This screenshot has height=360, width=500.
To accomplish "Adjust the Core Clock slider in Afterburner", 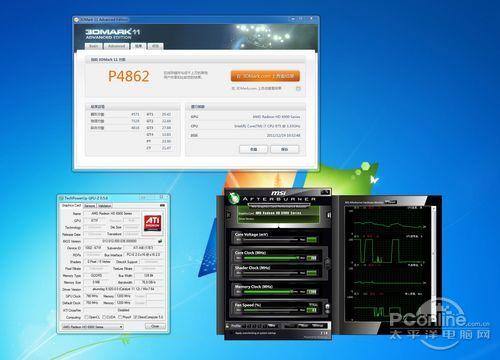I will (x=270, y=258).
